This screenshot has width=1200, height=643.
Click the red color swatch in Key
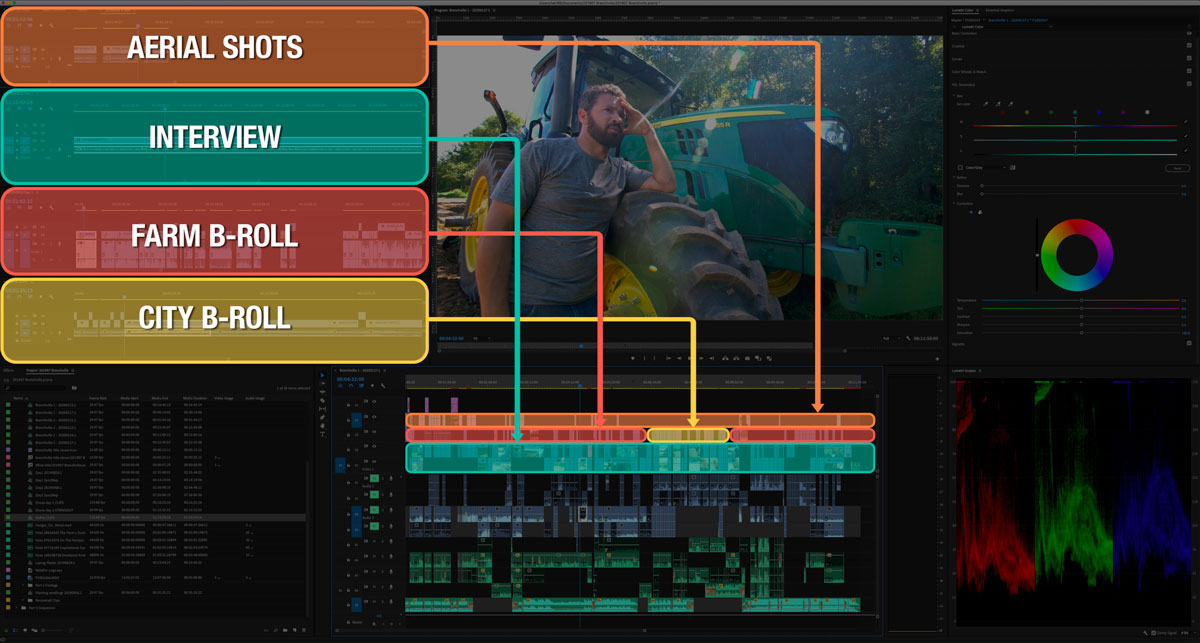click(x=1003, y=112)
